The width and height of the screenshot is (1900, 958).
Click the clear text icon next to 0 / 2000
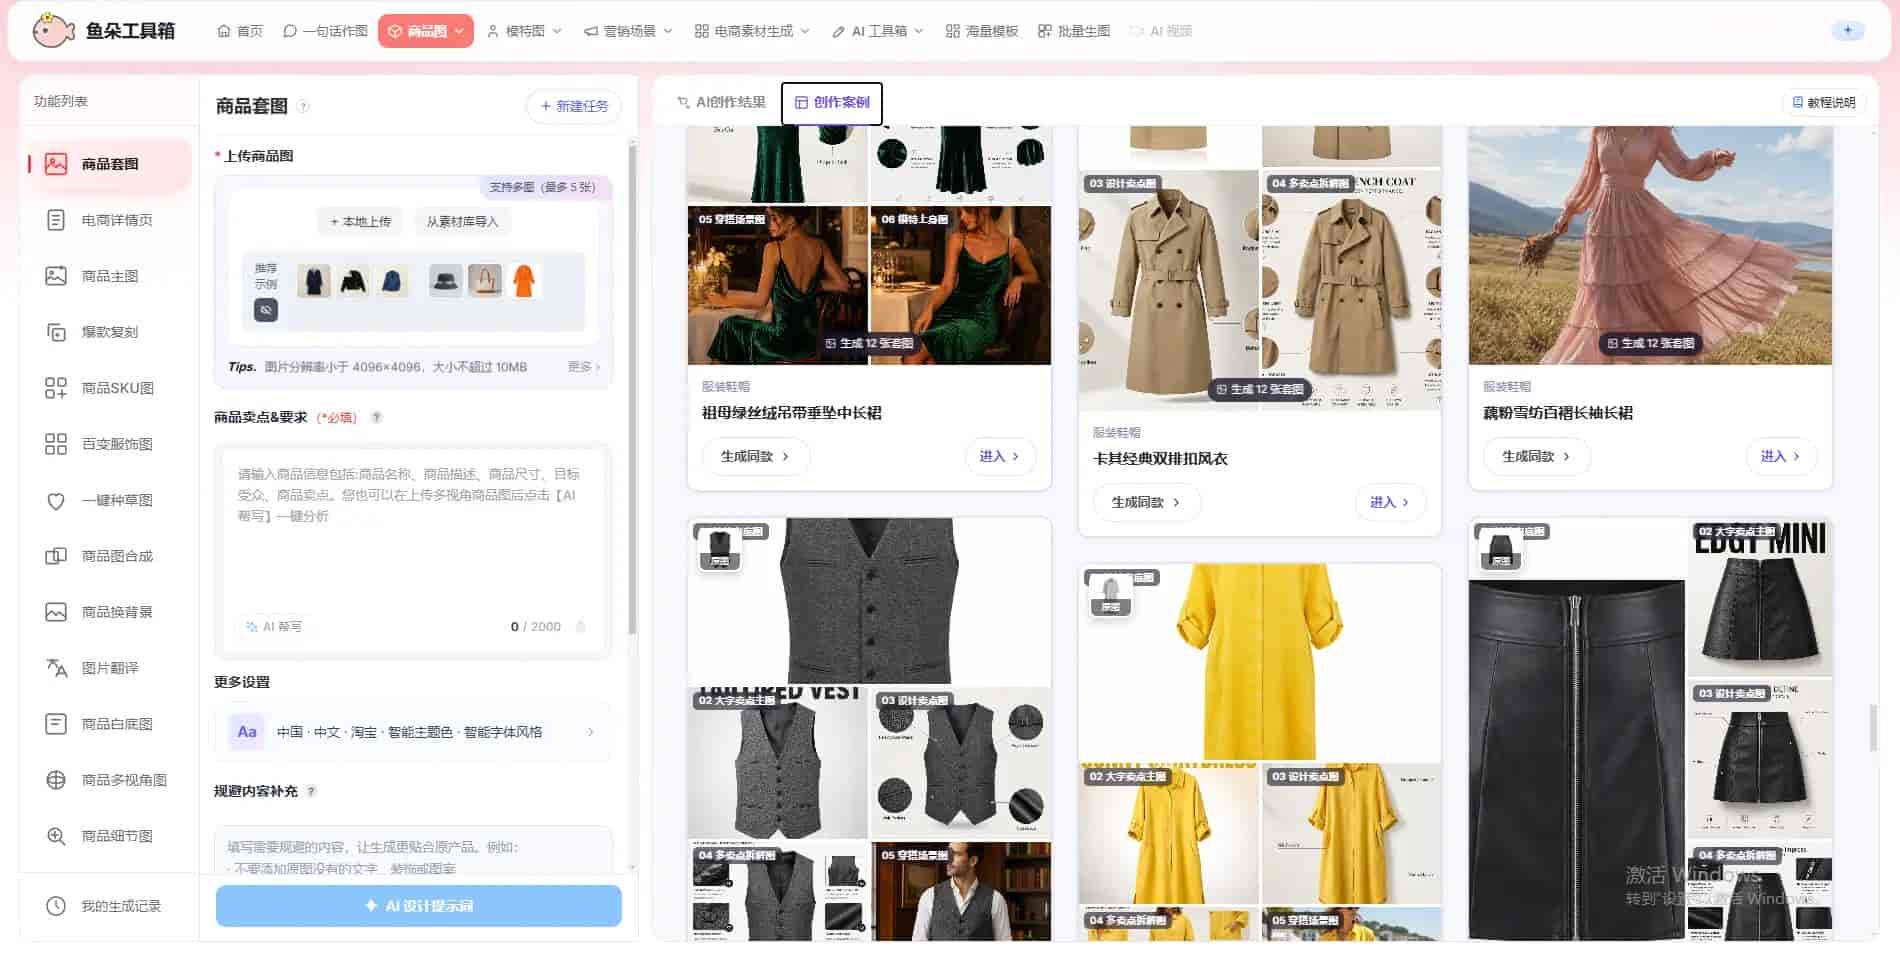pyautogui.click(x=580, y=627)
